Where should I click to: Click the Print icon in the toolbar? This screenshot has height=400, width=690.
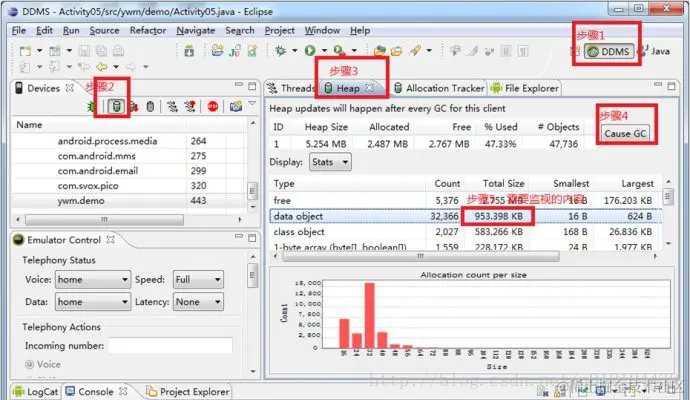[x=118, y=51]
